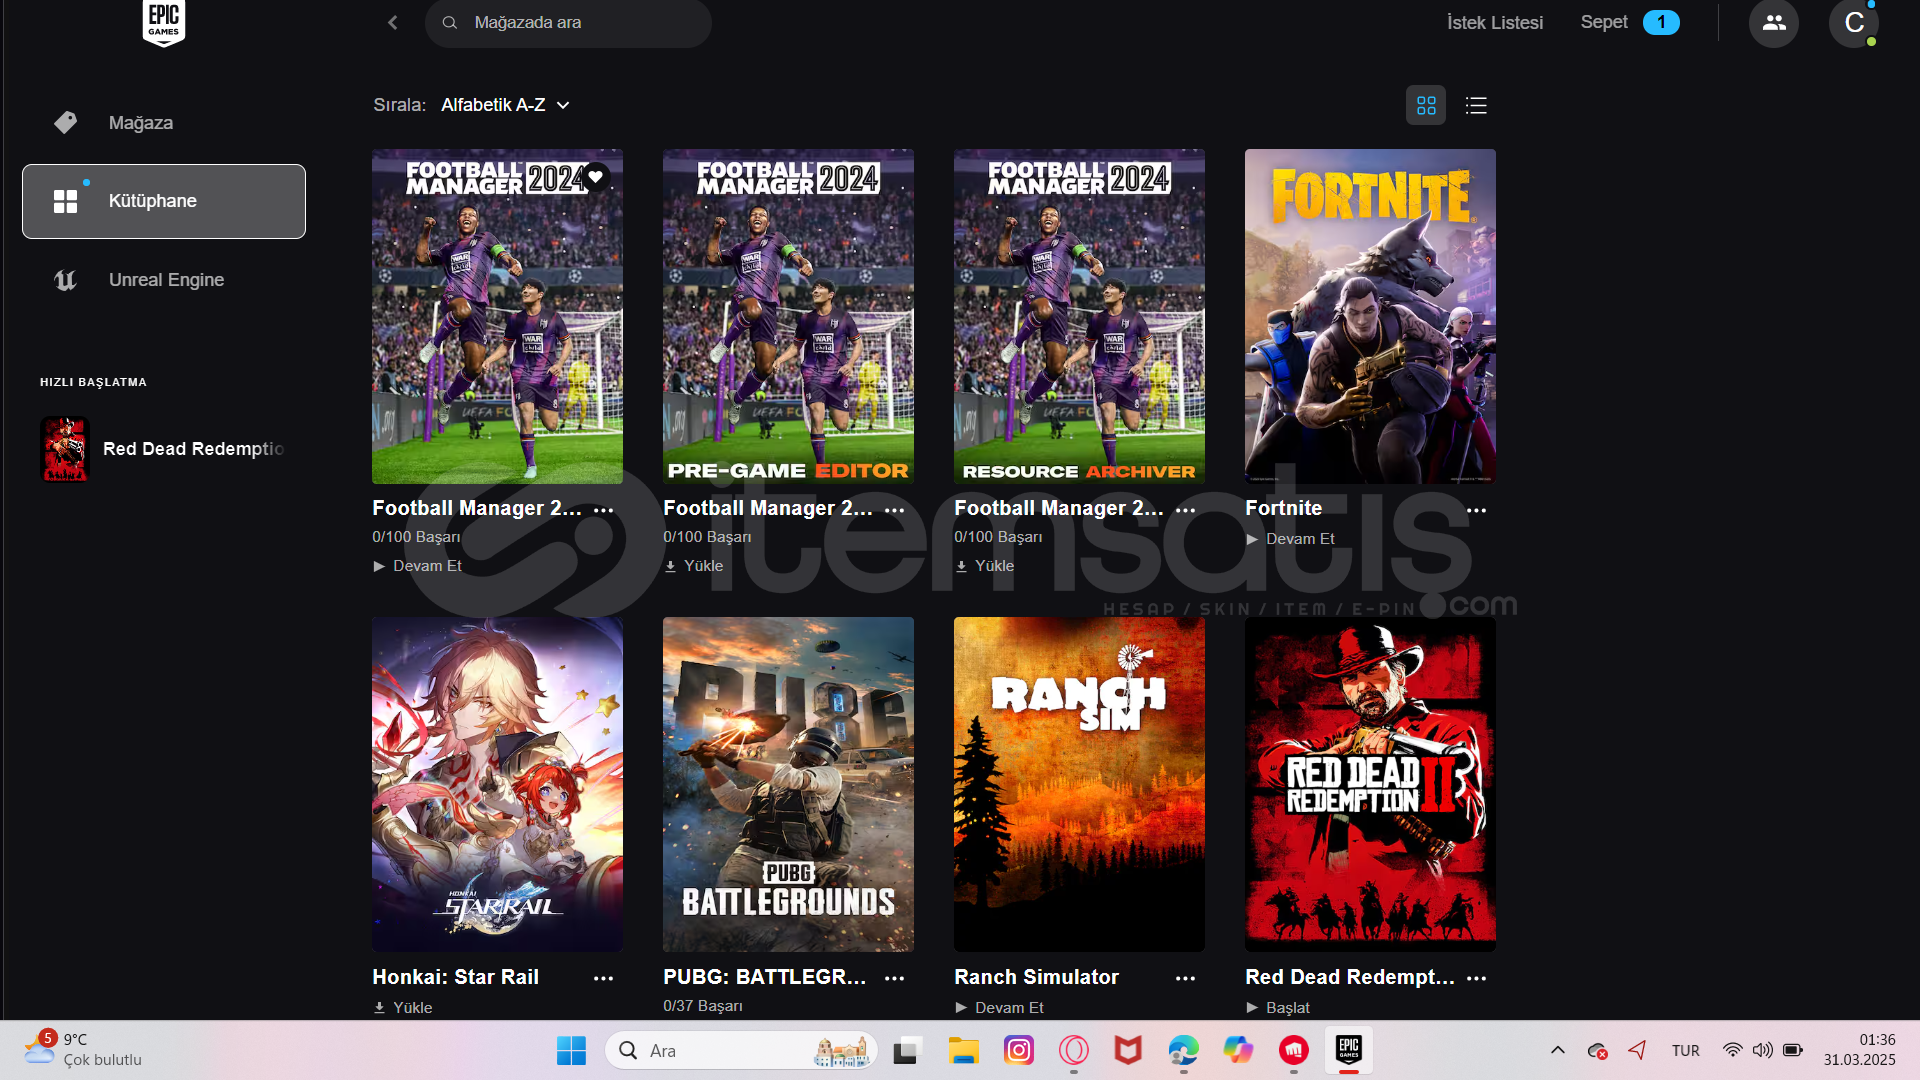Screen dimensions: 1920x1080
Task: Click Başlat under Red Dead Redemption
Action: [x=1277, y=1008]
